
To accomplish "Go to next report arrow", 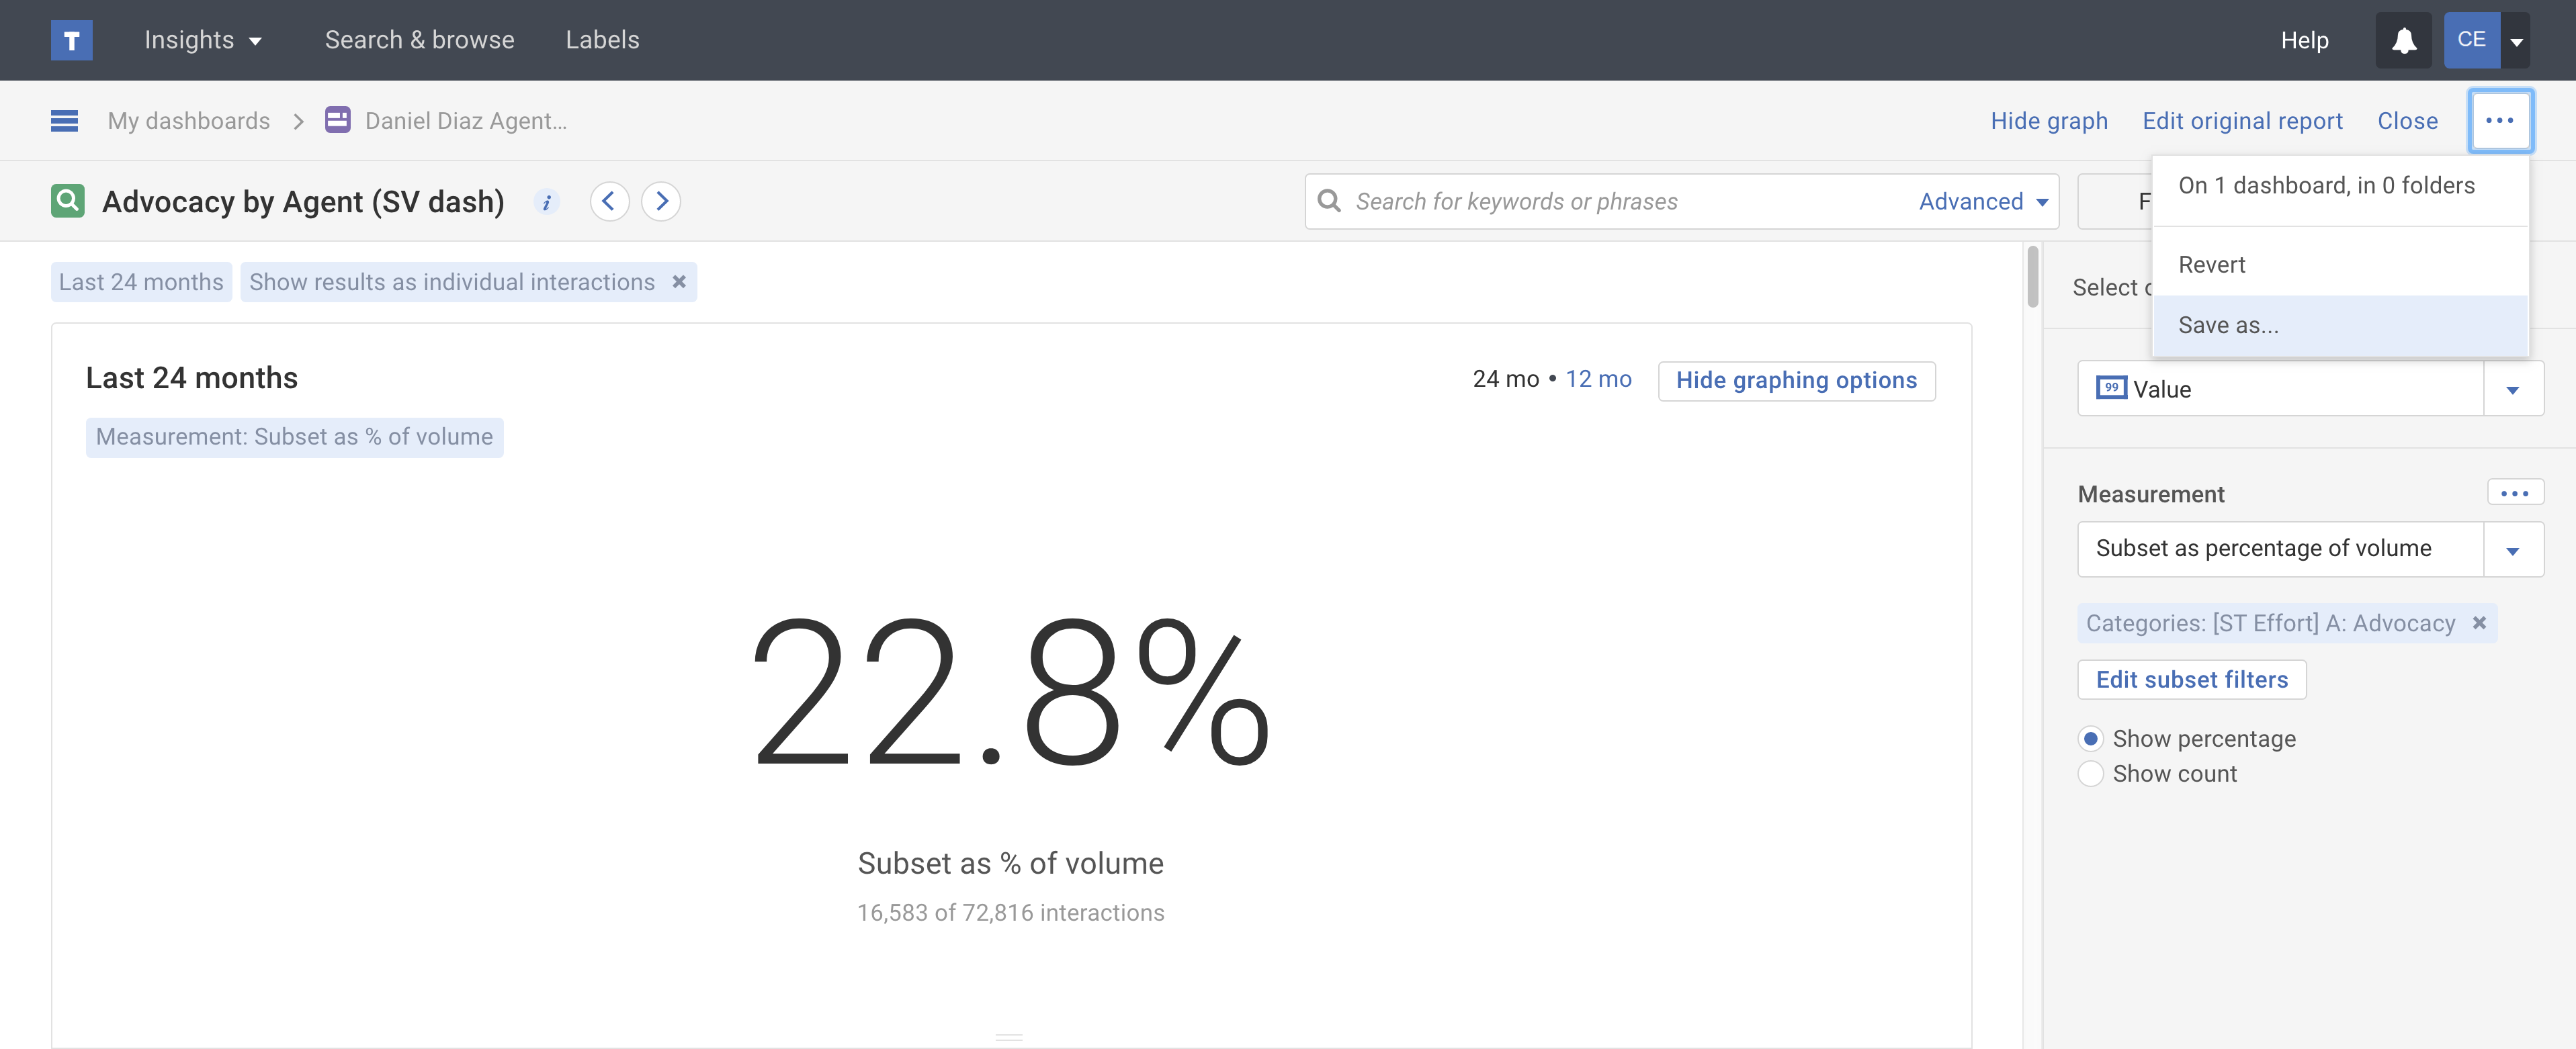I will point(661,201).
